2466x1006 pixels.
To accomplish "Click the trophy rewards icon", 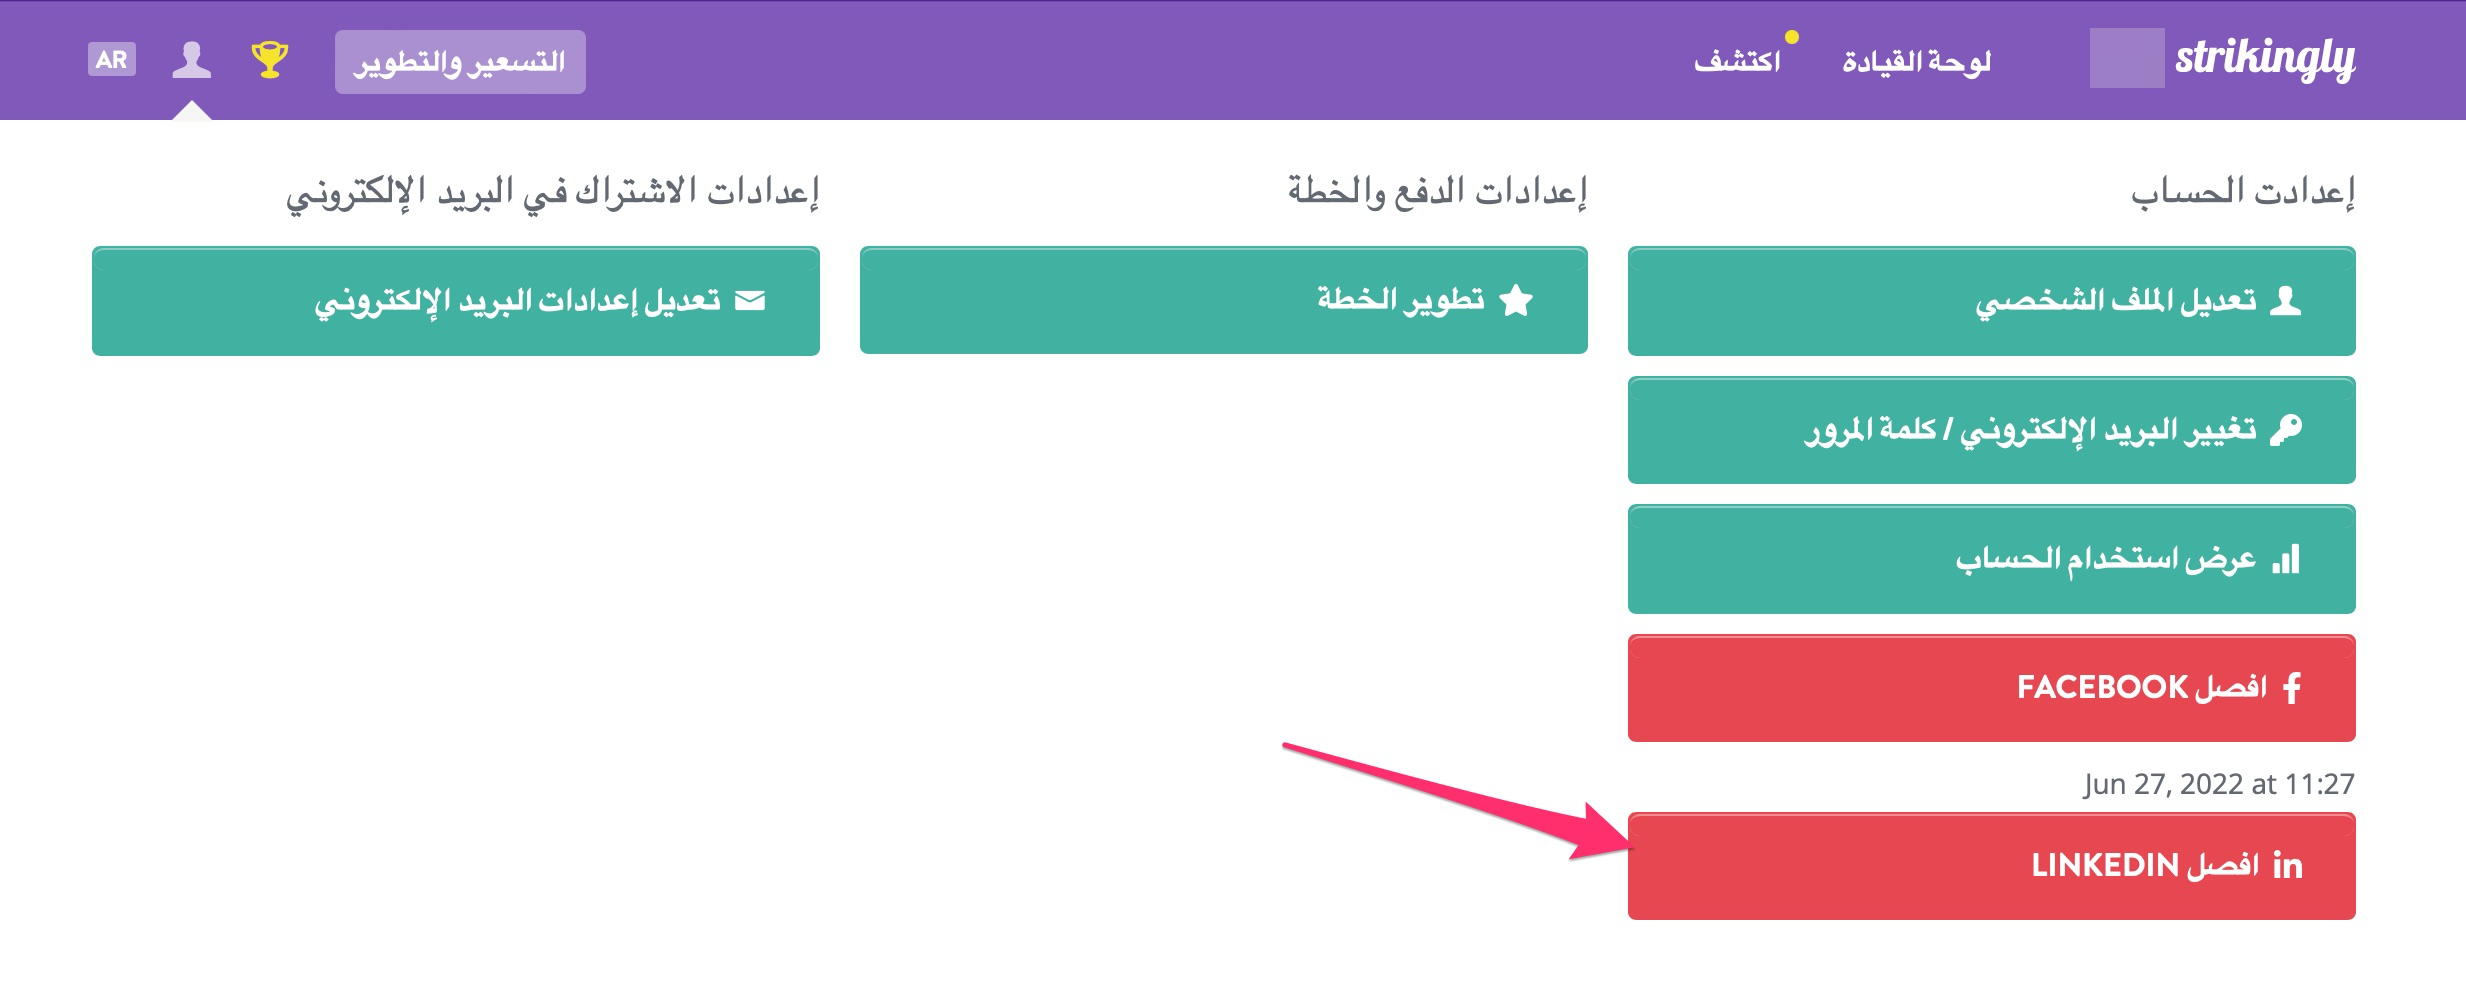I will [269, 60].
